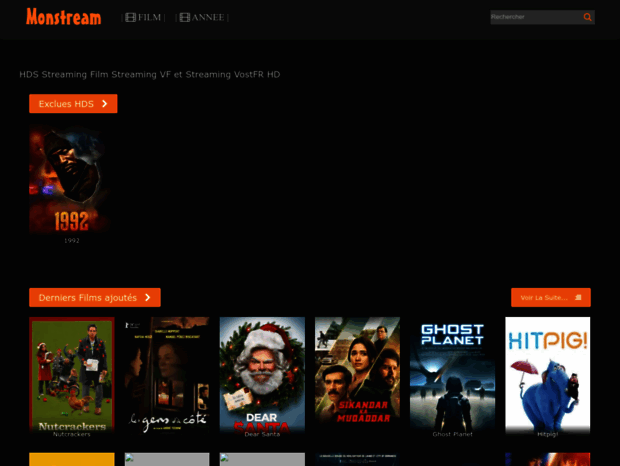The width and height of the screenshot is (620, 466).
Task: Click the Voir La Suite text
Action: click(x=544, y=298)
